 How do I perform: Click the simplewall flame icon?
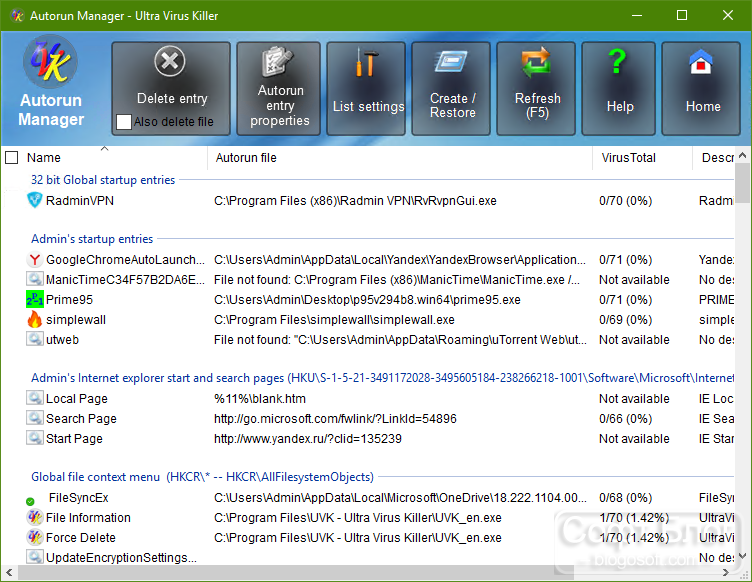(x=35, y=319)
